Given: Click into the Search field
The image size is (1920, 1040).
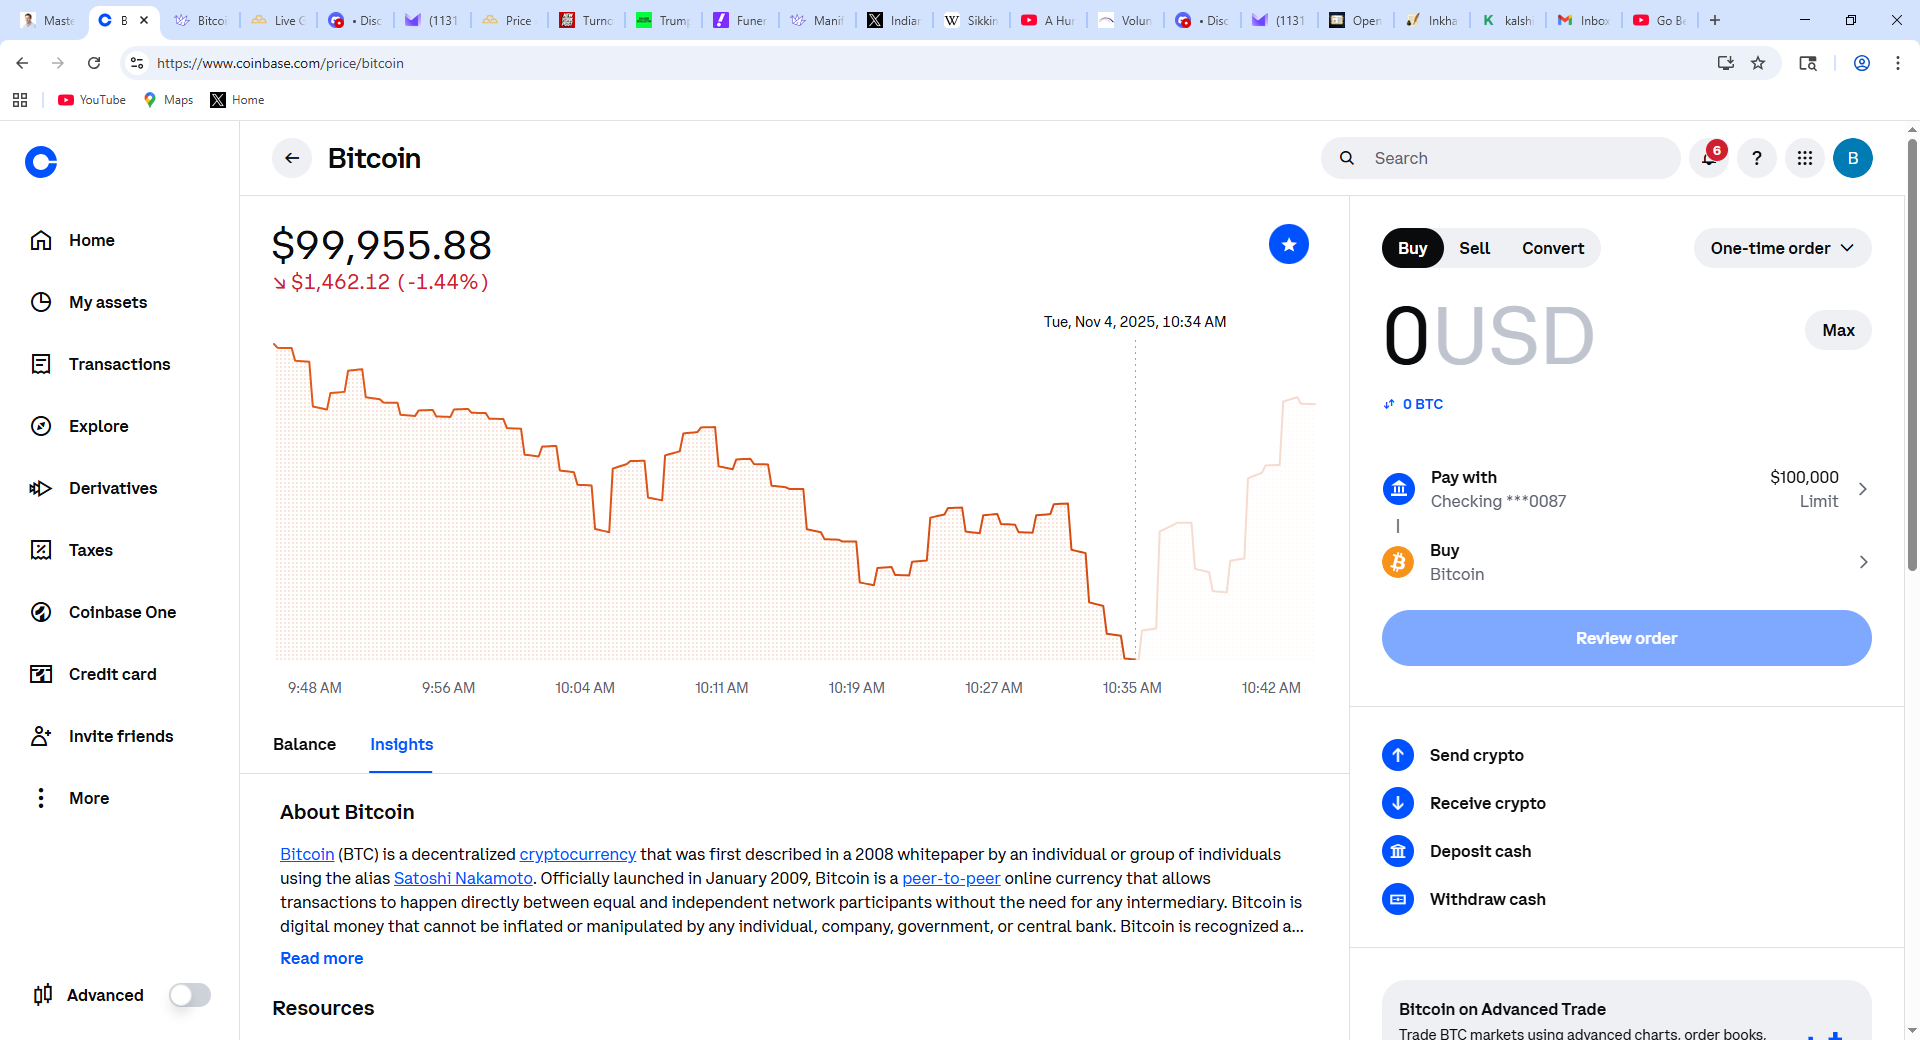Looking at the screenshot, I should tap(1500, 158).
